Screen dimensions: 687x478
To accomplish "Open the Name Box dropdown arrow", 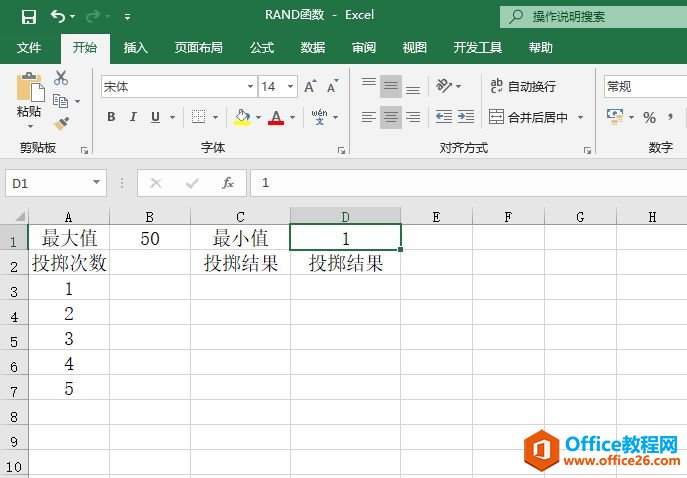I will pyautogui.click(x=97, y=183).
